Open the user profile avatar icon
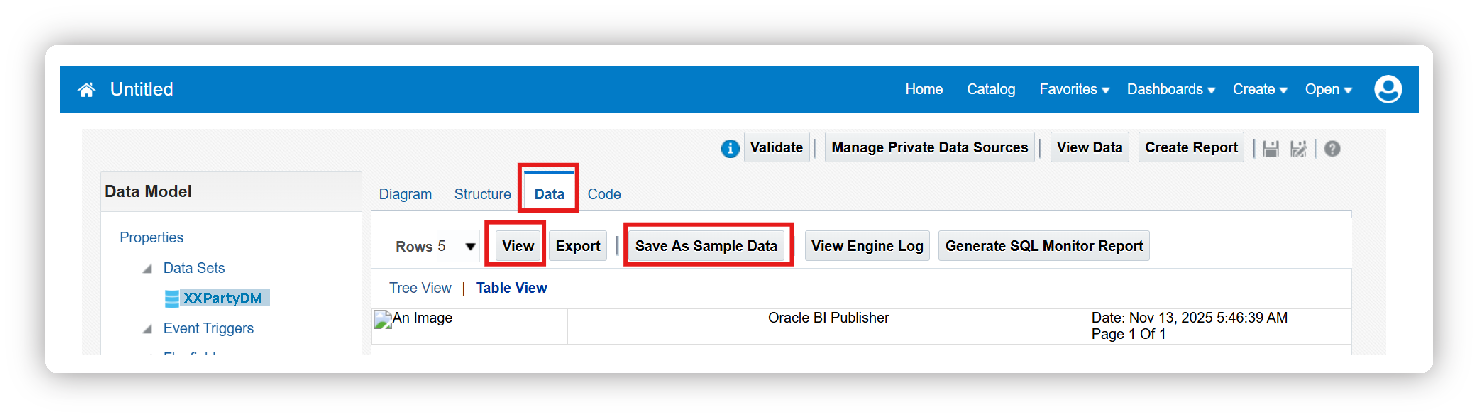 1388,90
